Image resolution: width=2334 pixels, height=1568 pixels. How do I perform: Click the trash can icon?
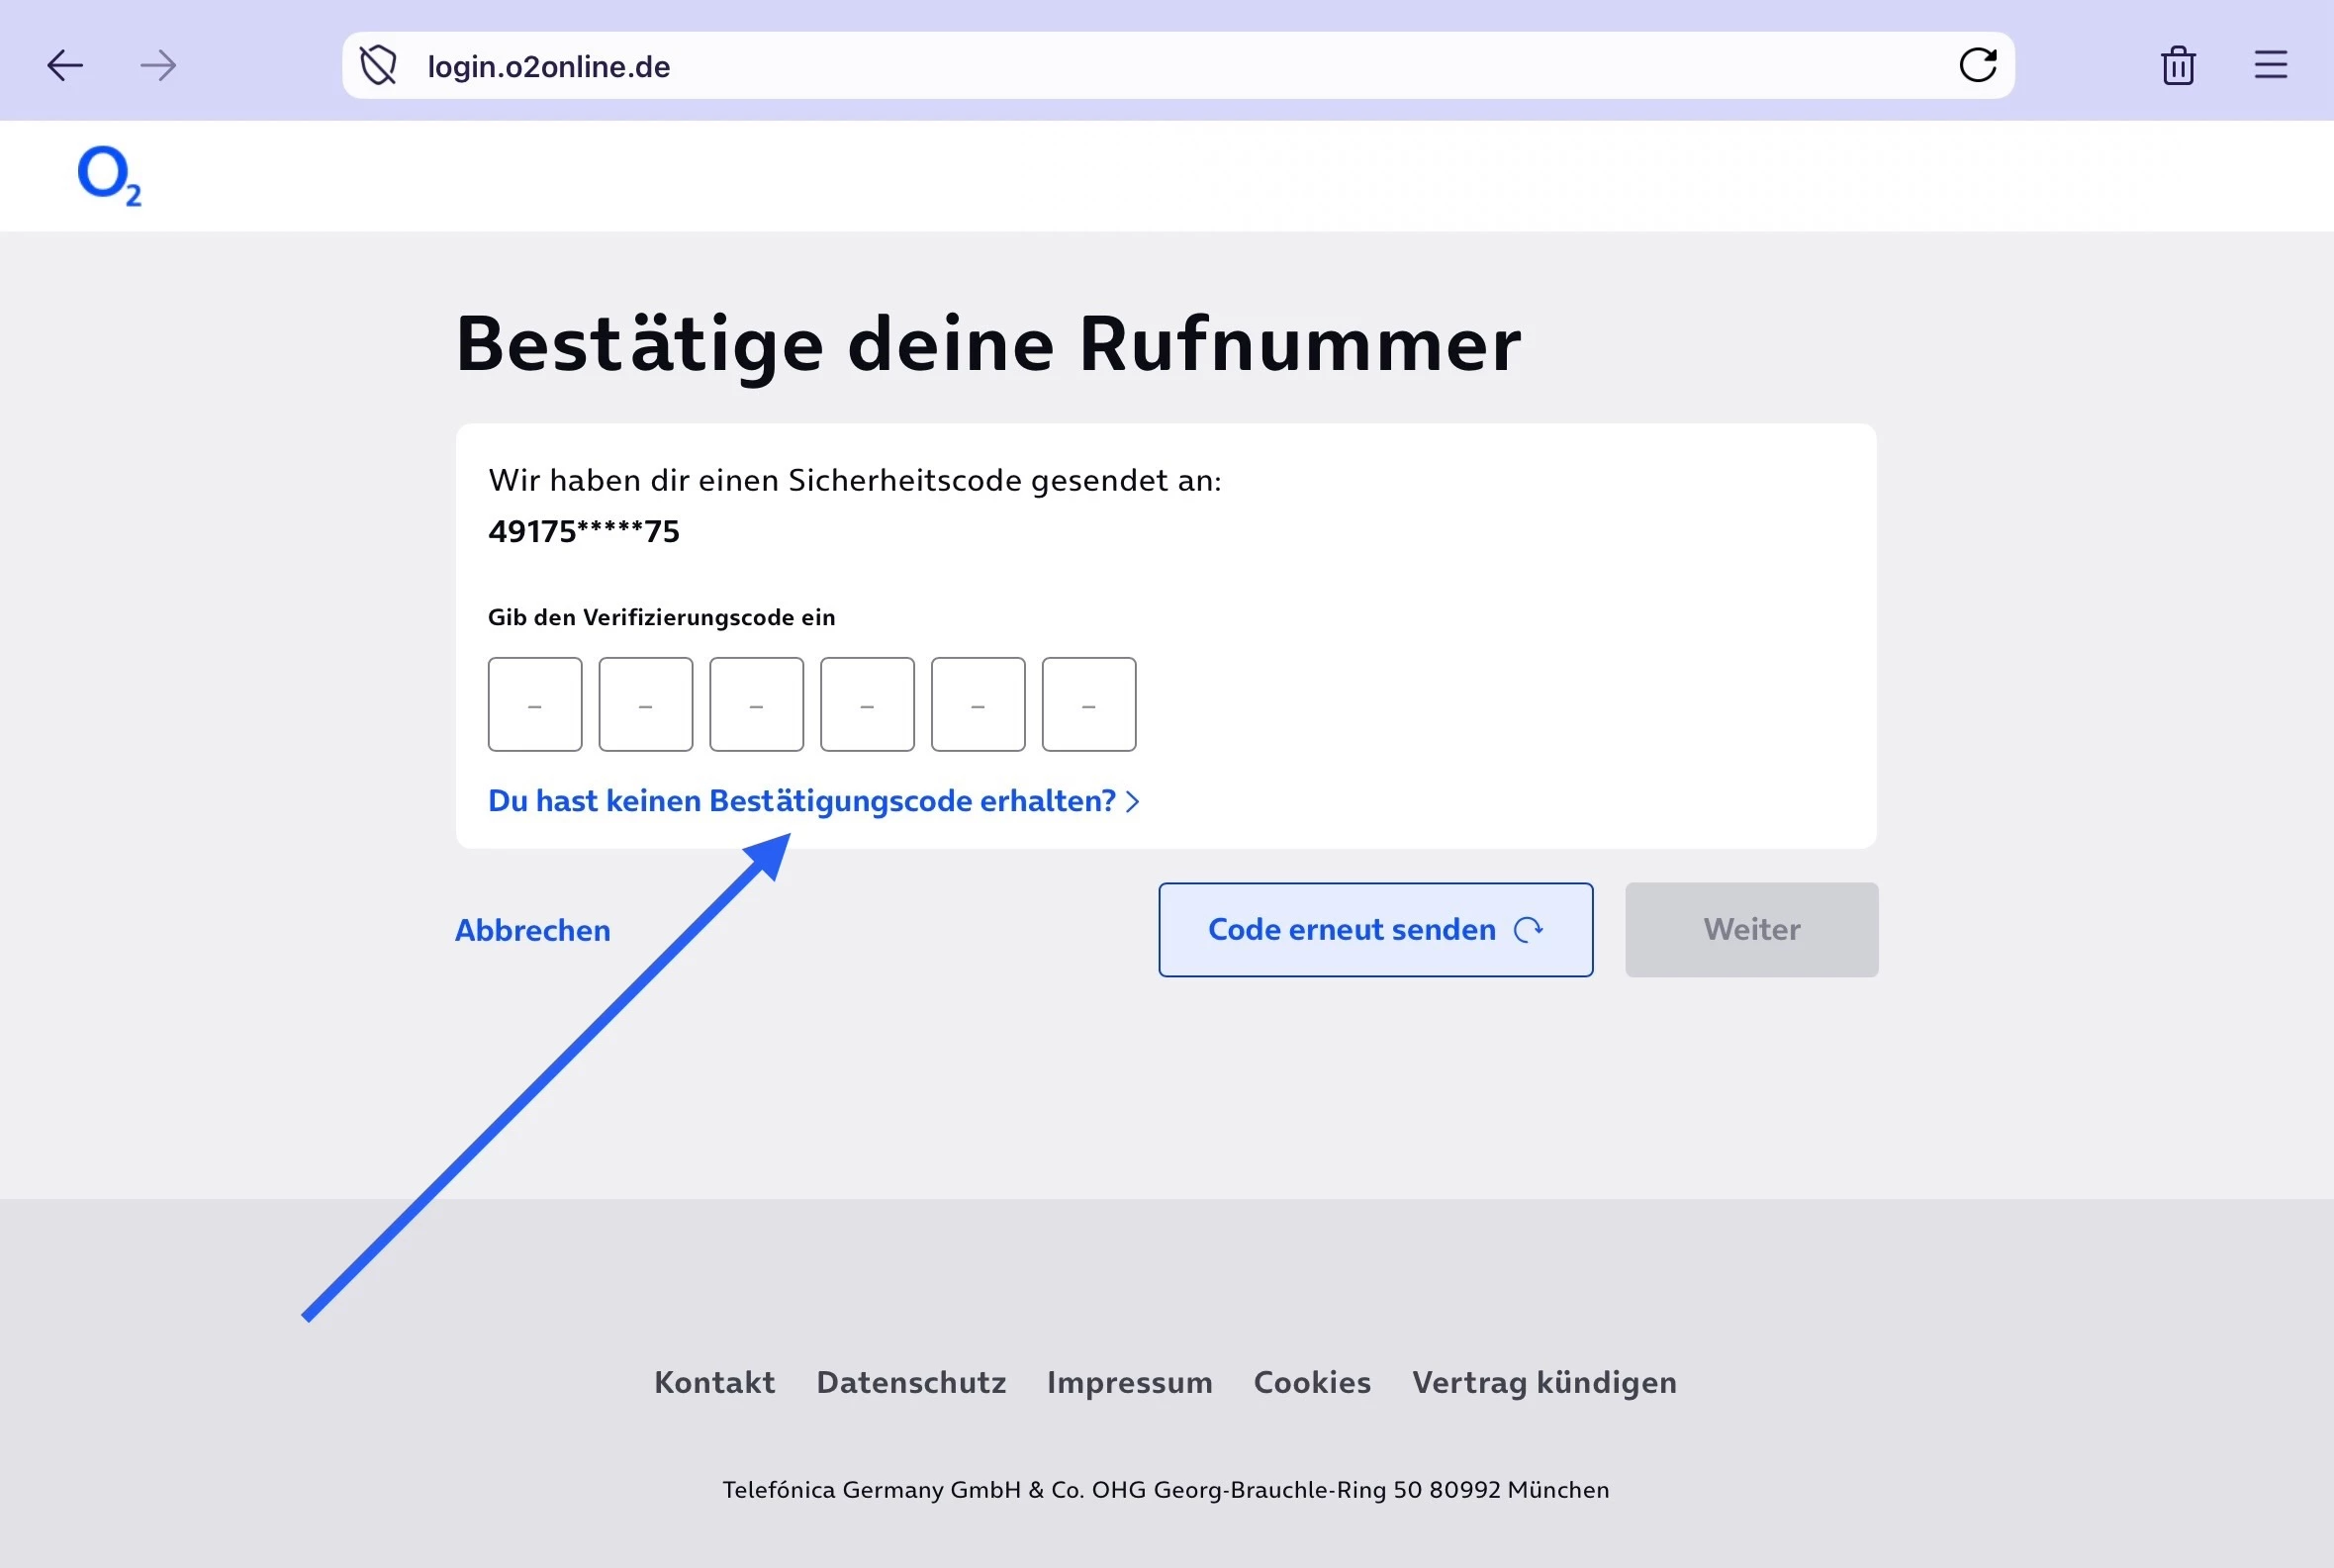[x=2177, y=66]
